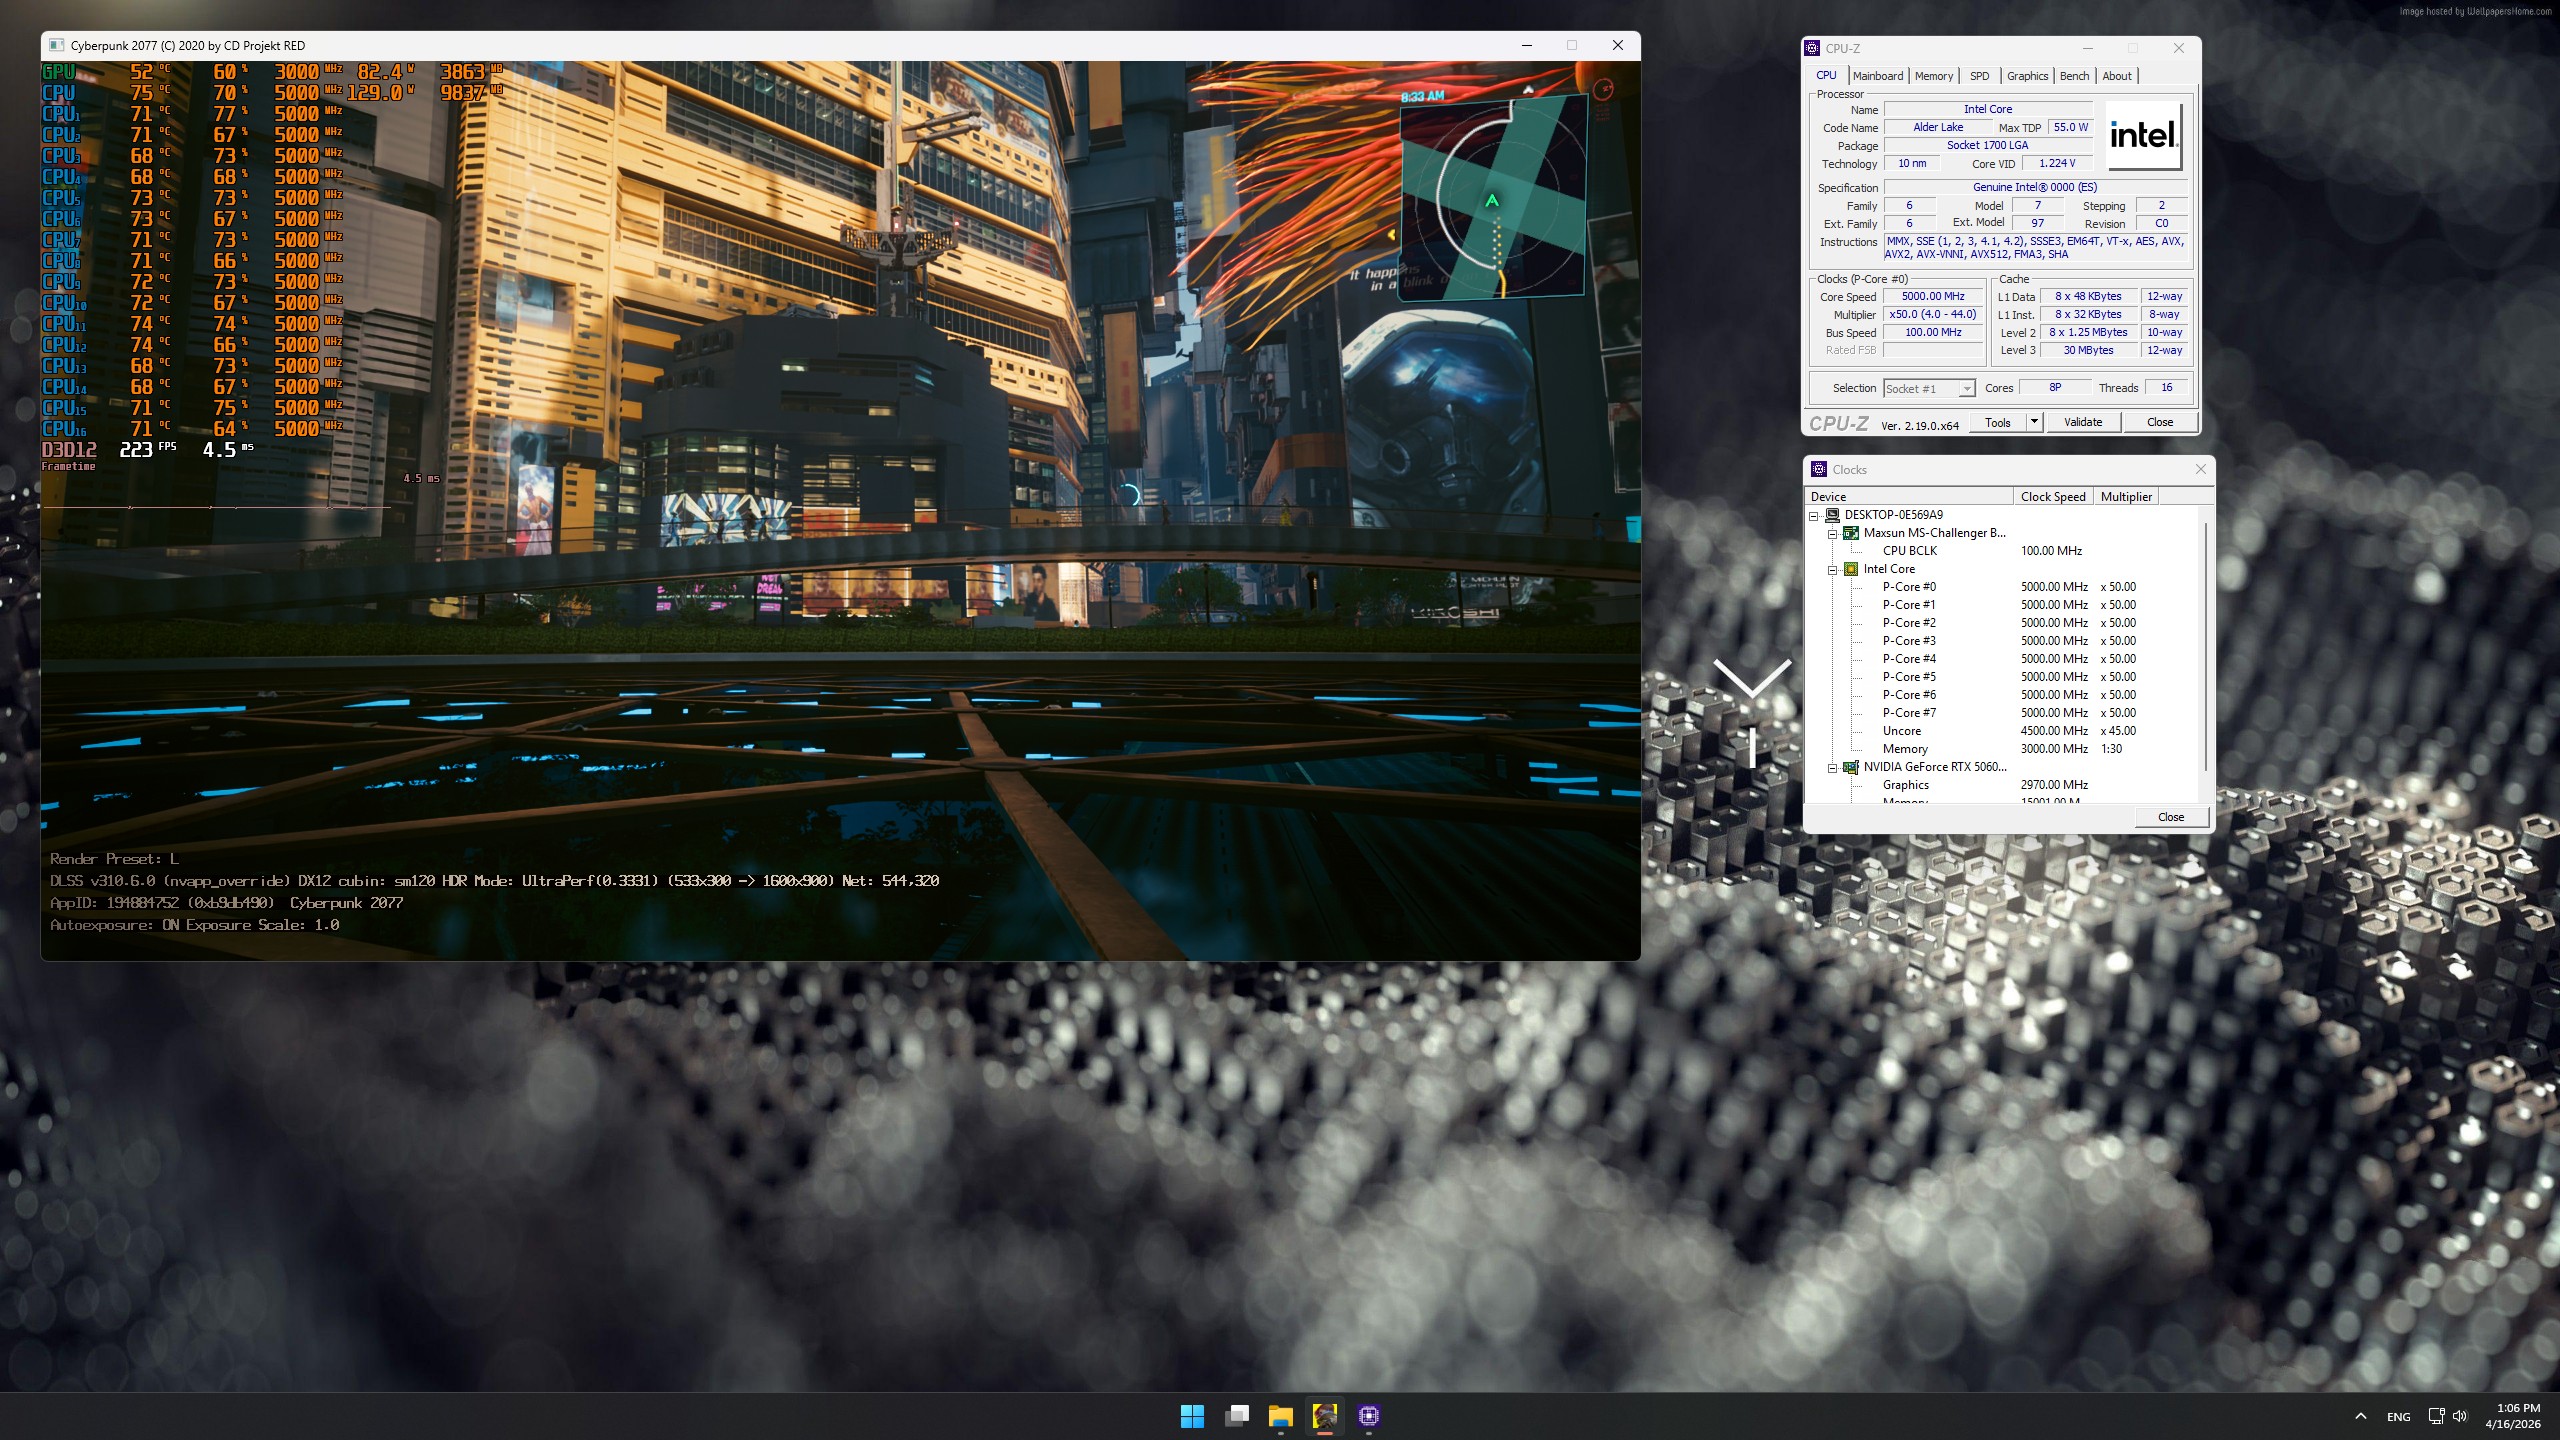Screen dimensions: 2560x1440
Task: Click the Cyberpunk 2077 taskbar icon
Action: 1324,1415
